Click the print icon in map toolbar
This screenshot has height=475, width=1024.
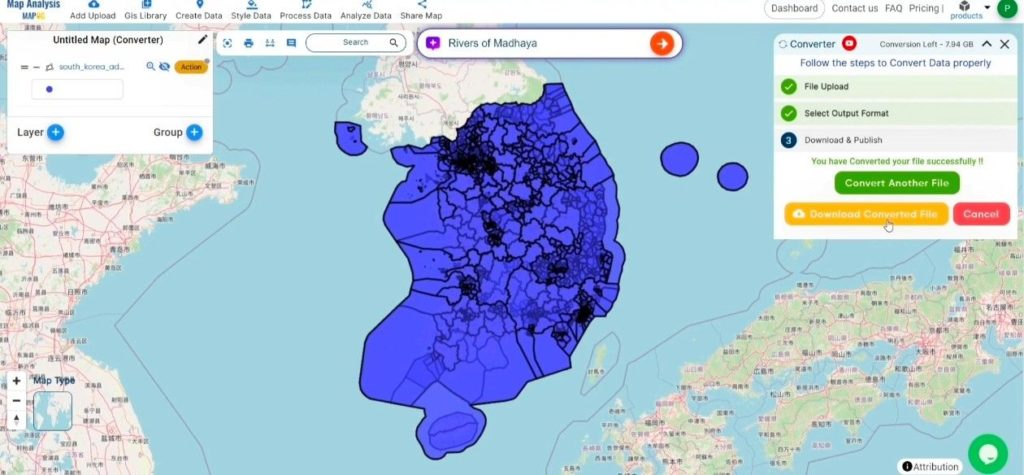click(248, 43)
